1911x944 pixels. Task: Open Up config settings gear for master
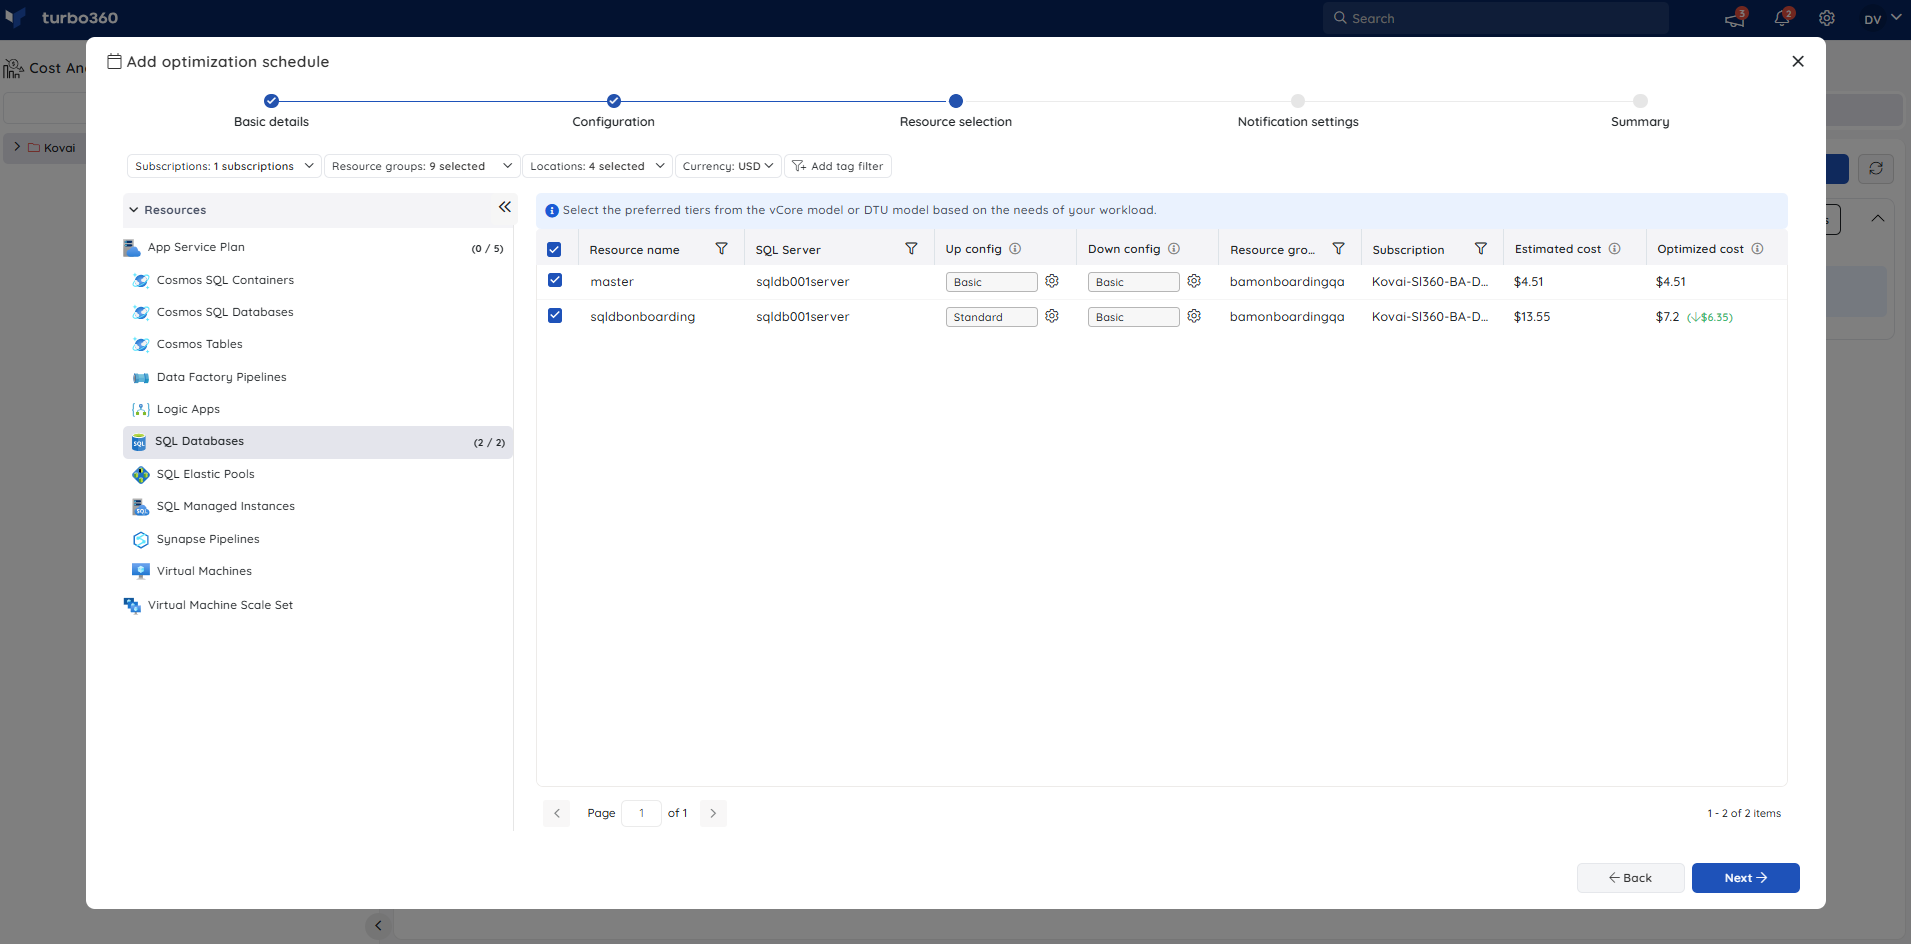1052,281
